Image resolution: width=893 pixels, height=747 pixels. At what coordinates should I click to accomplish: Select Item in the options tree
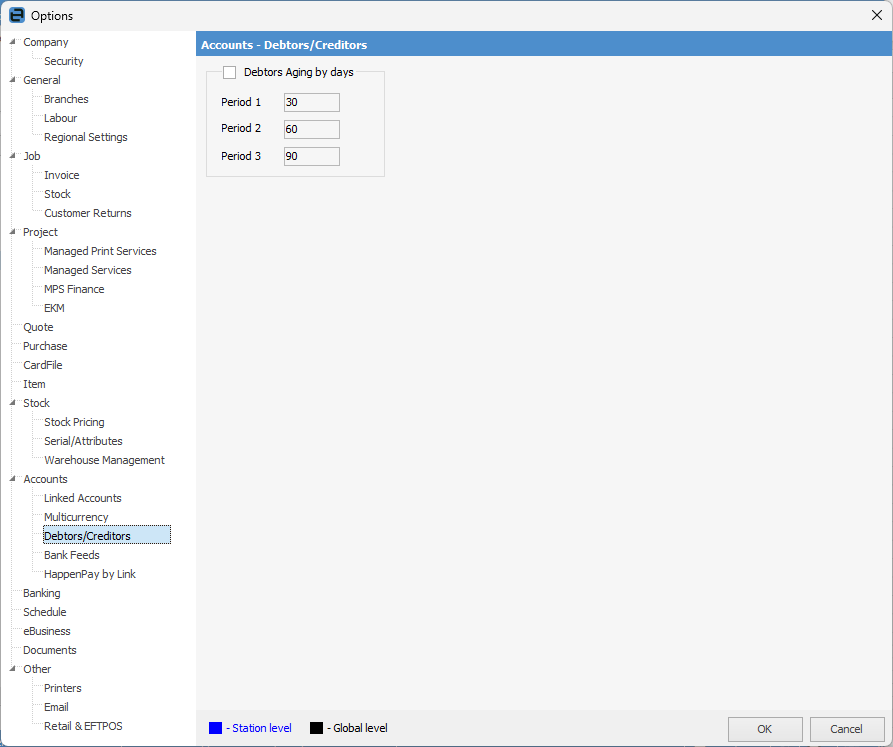[x=34, y=384]
